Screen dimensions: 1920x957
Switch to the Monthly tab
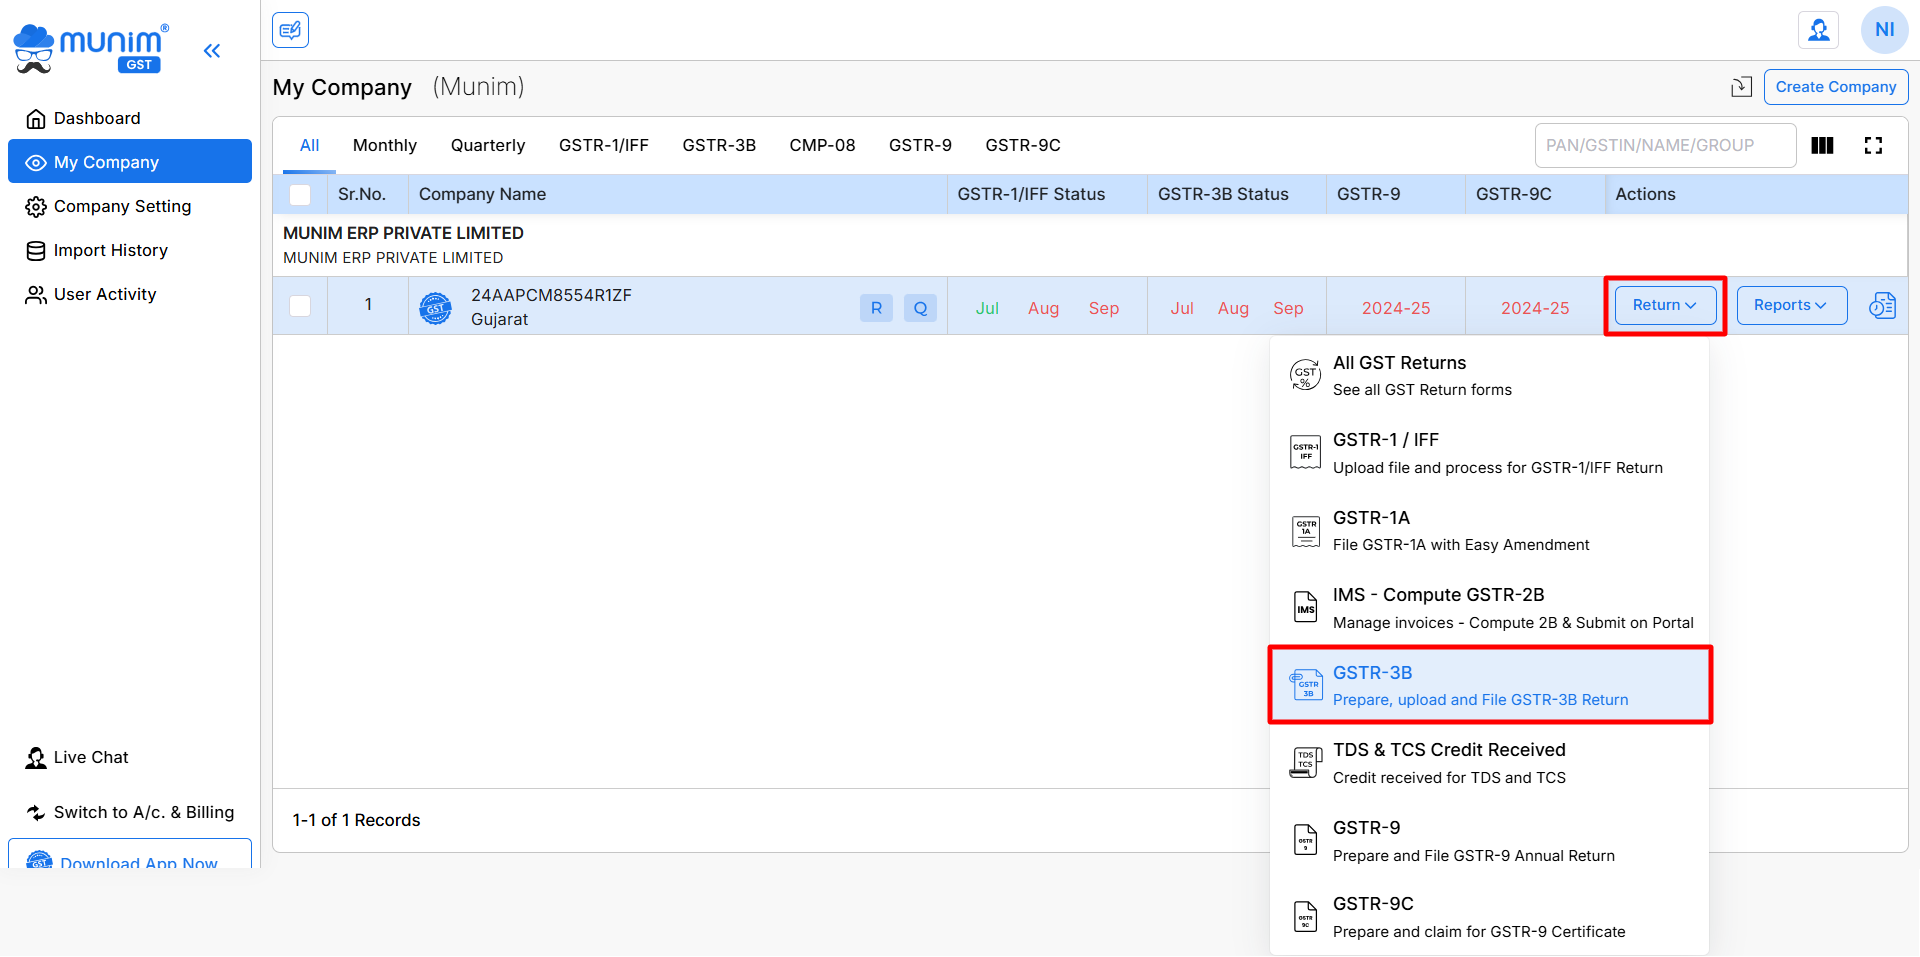tap(385, 145)
